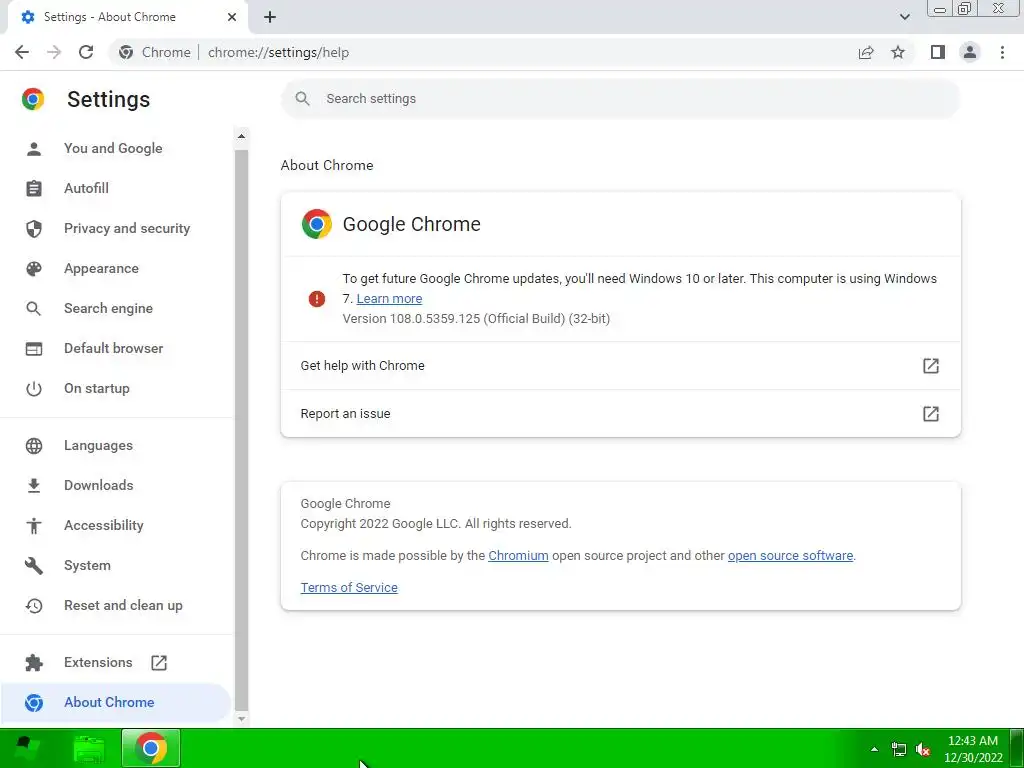The image size is (1024, 768).
Task: Click inside the Search settings field
Action: pyautogui.click(x=620, y=99)
